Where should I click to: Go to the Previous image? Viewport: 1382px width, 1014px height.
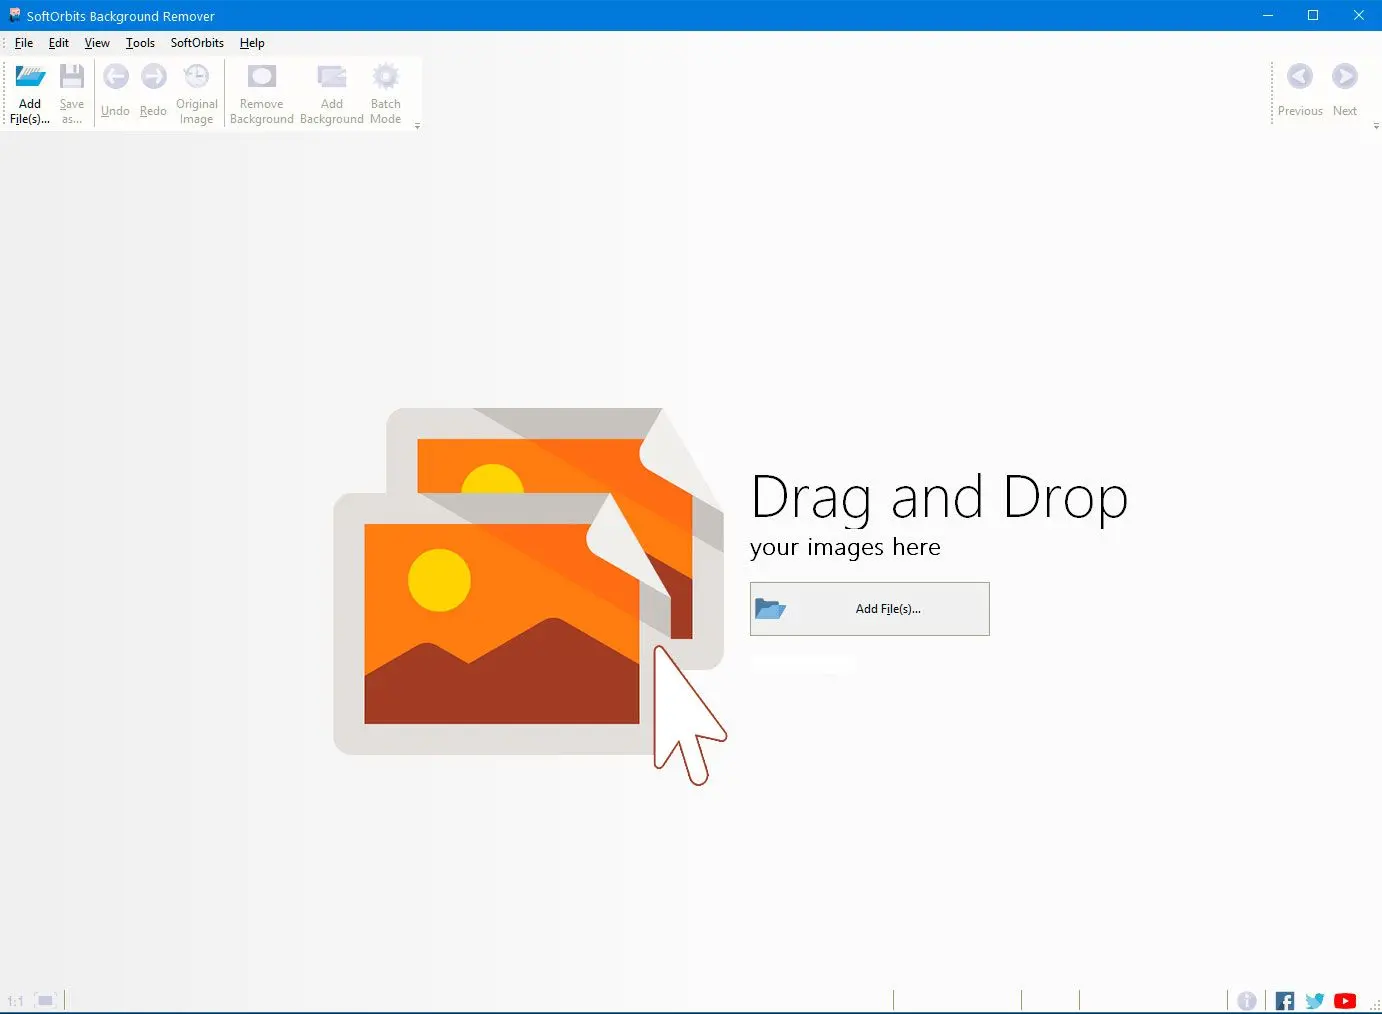(x=1300, y=90)
